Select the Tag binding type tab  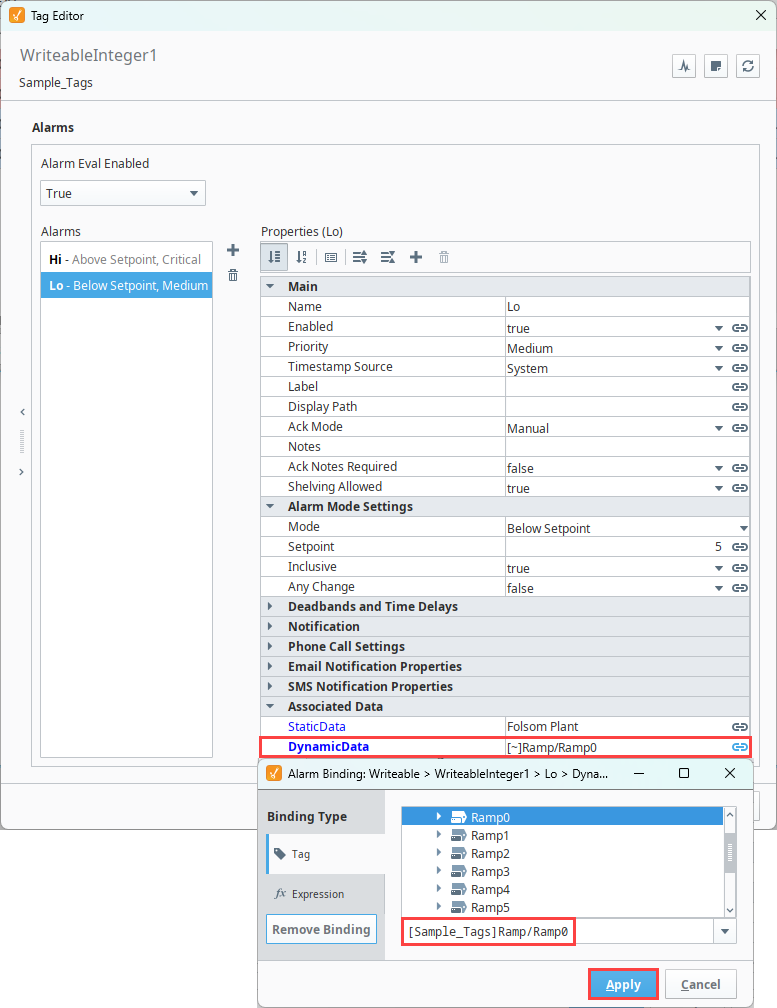click(x=326, y=854)
